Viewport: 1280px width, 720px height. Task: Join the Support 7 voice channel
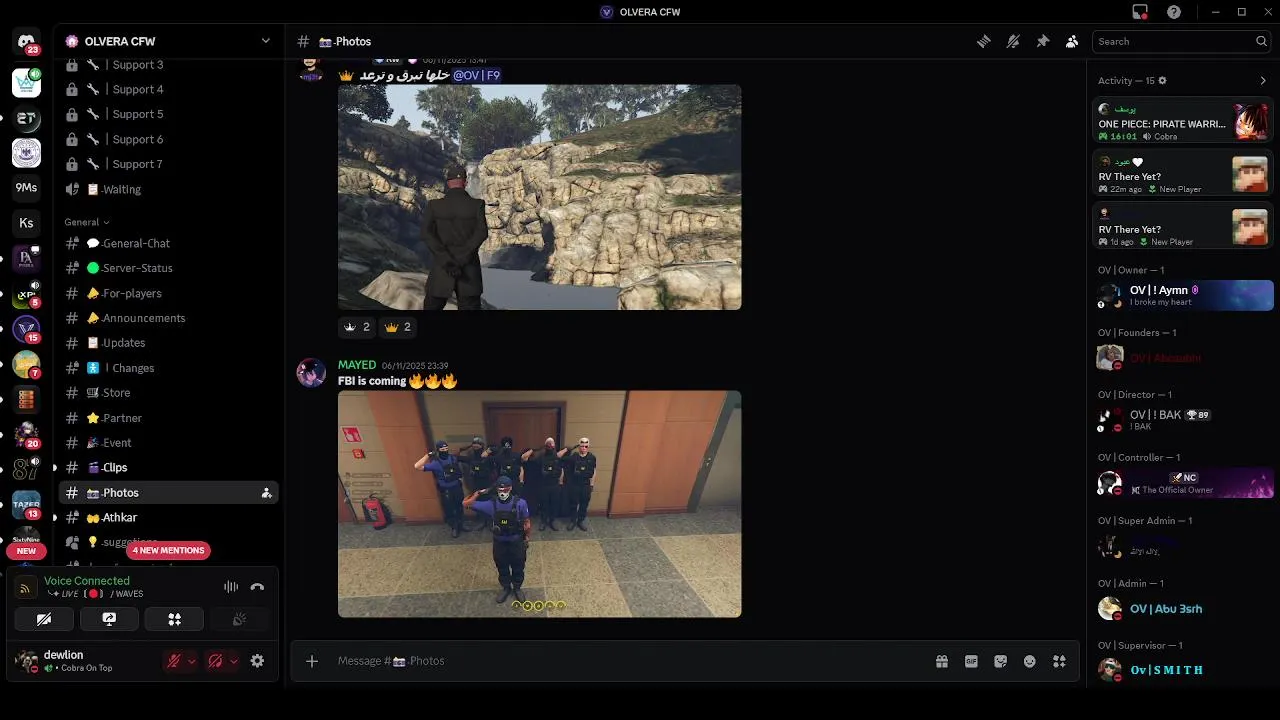167,164
